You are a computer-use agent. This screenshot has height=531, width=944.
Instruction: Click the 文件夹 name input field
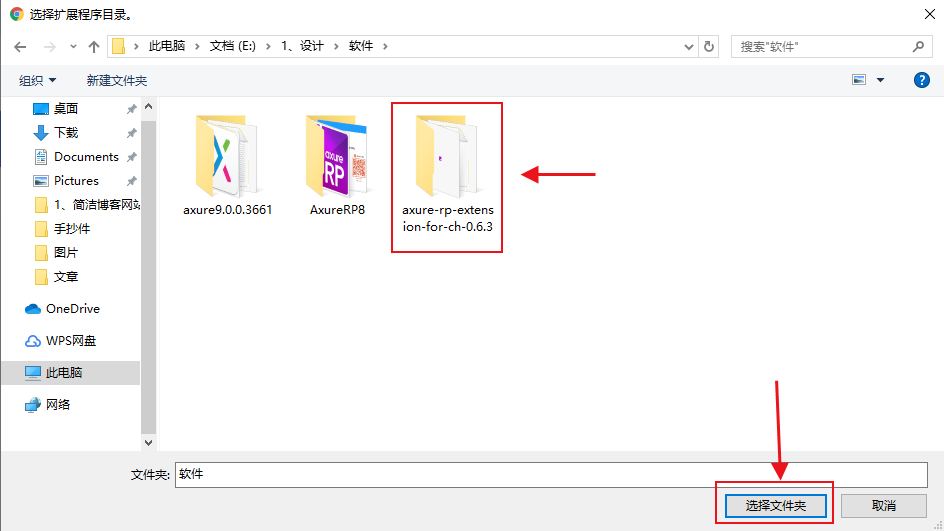[550, 474]
